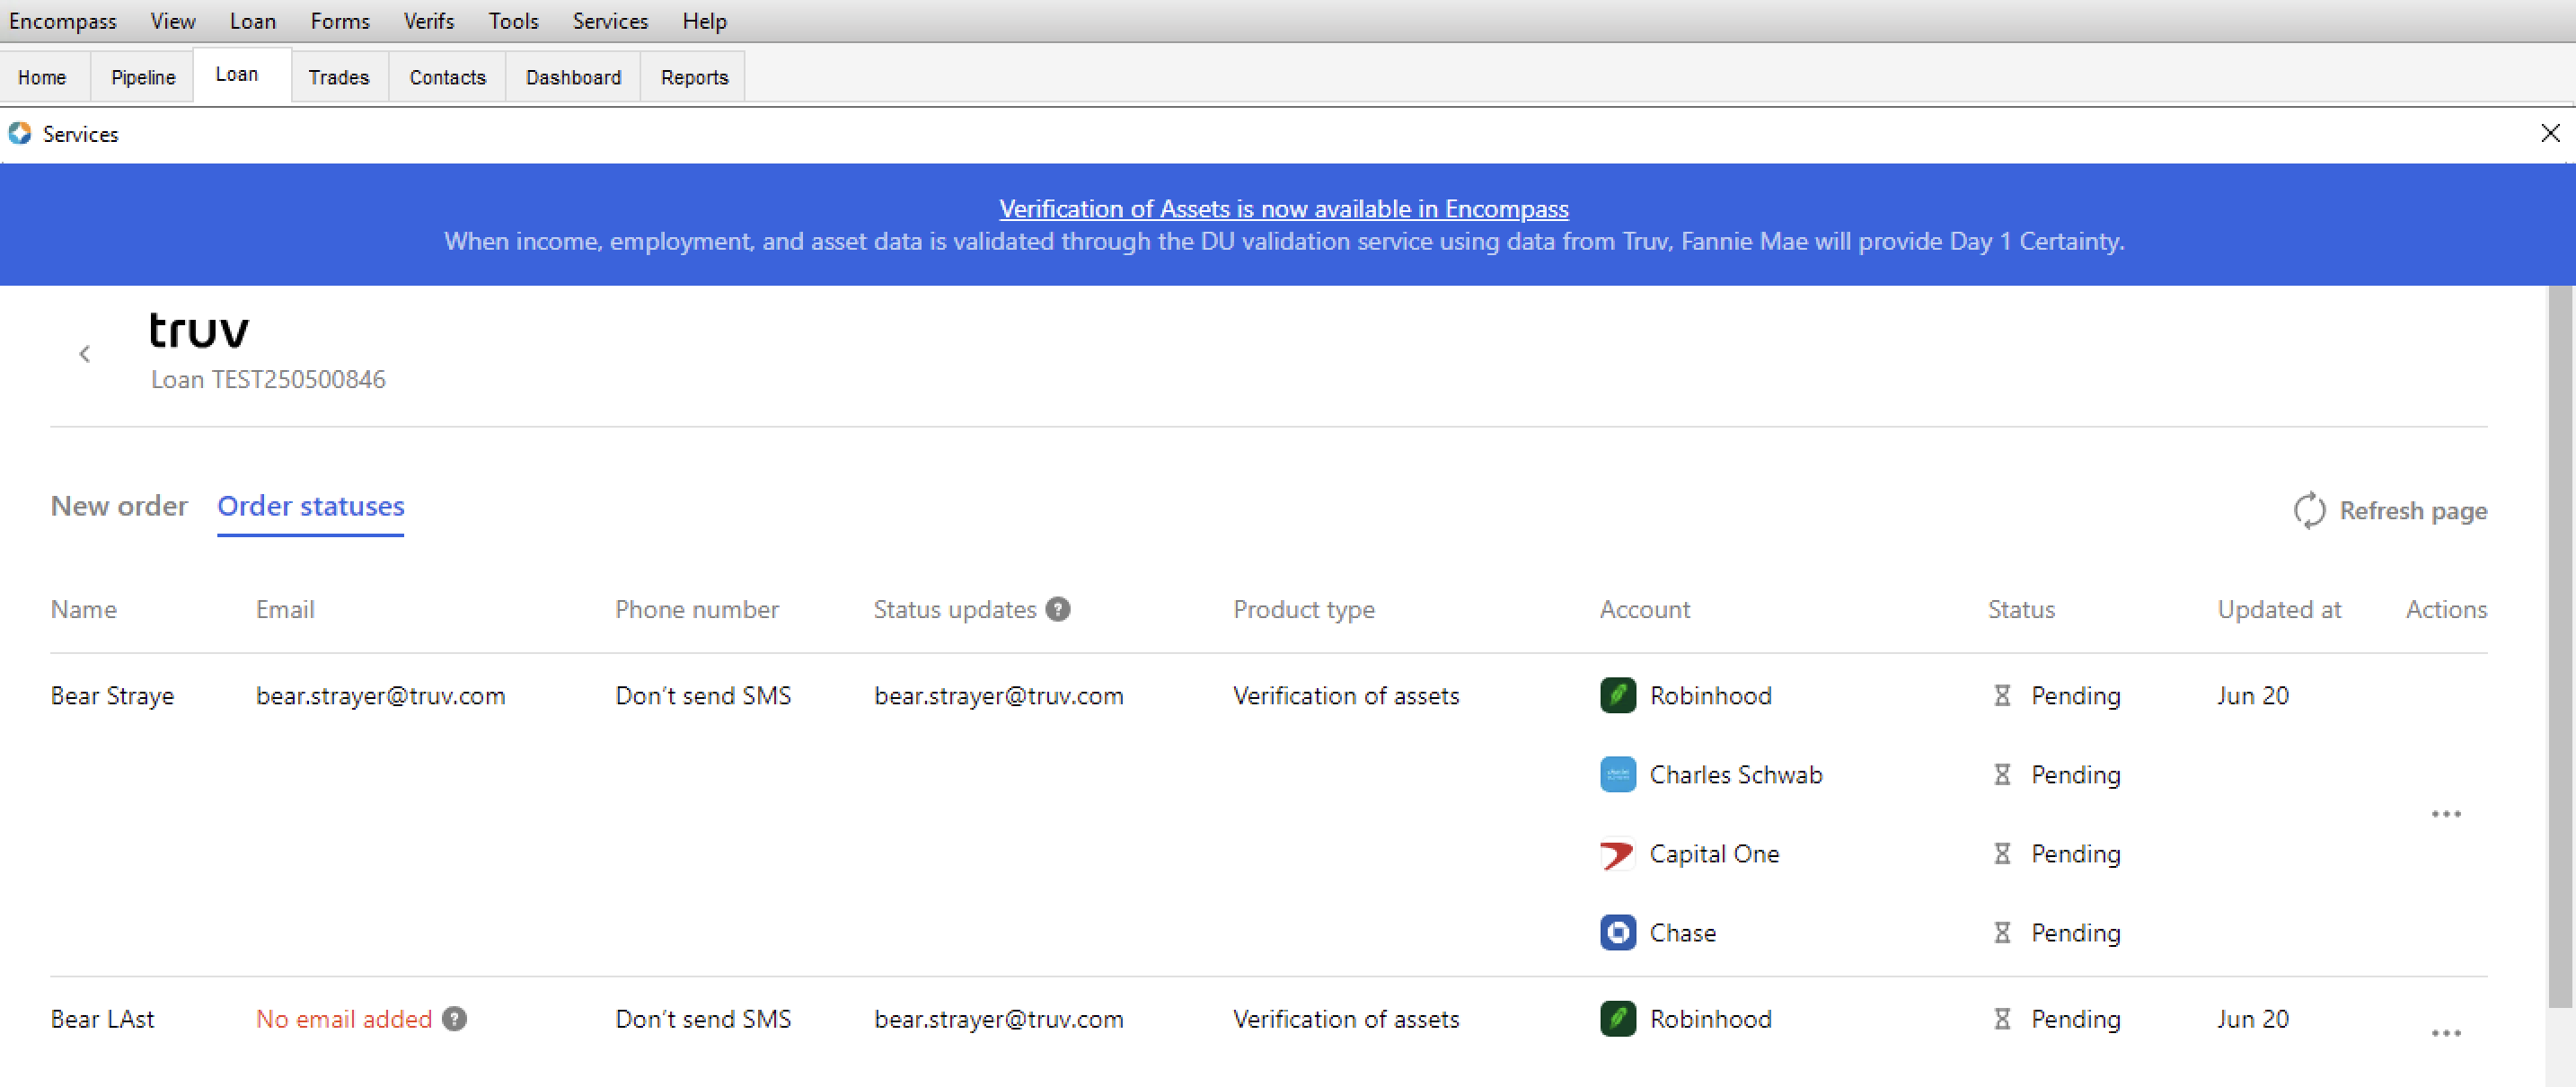Switch to the Pipeline tab

click(143, 77)
